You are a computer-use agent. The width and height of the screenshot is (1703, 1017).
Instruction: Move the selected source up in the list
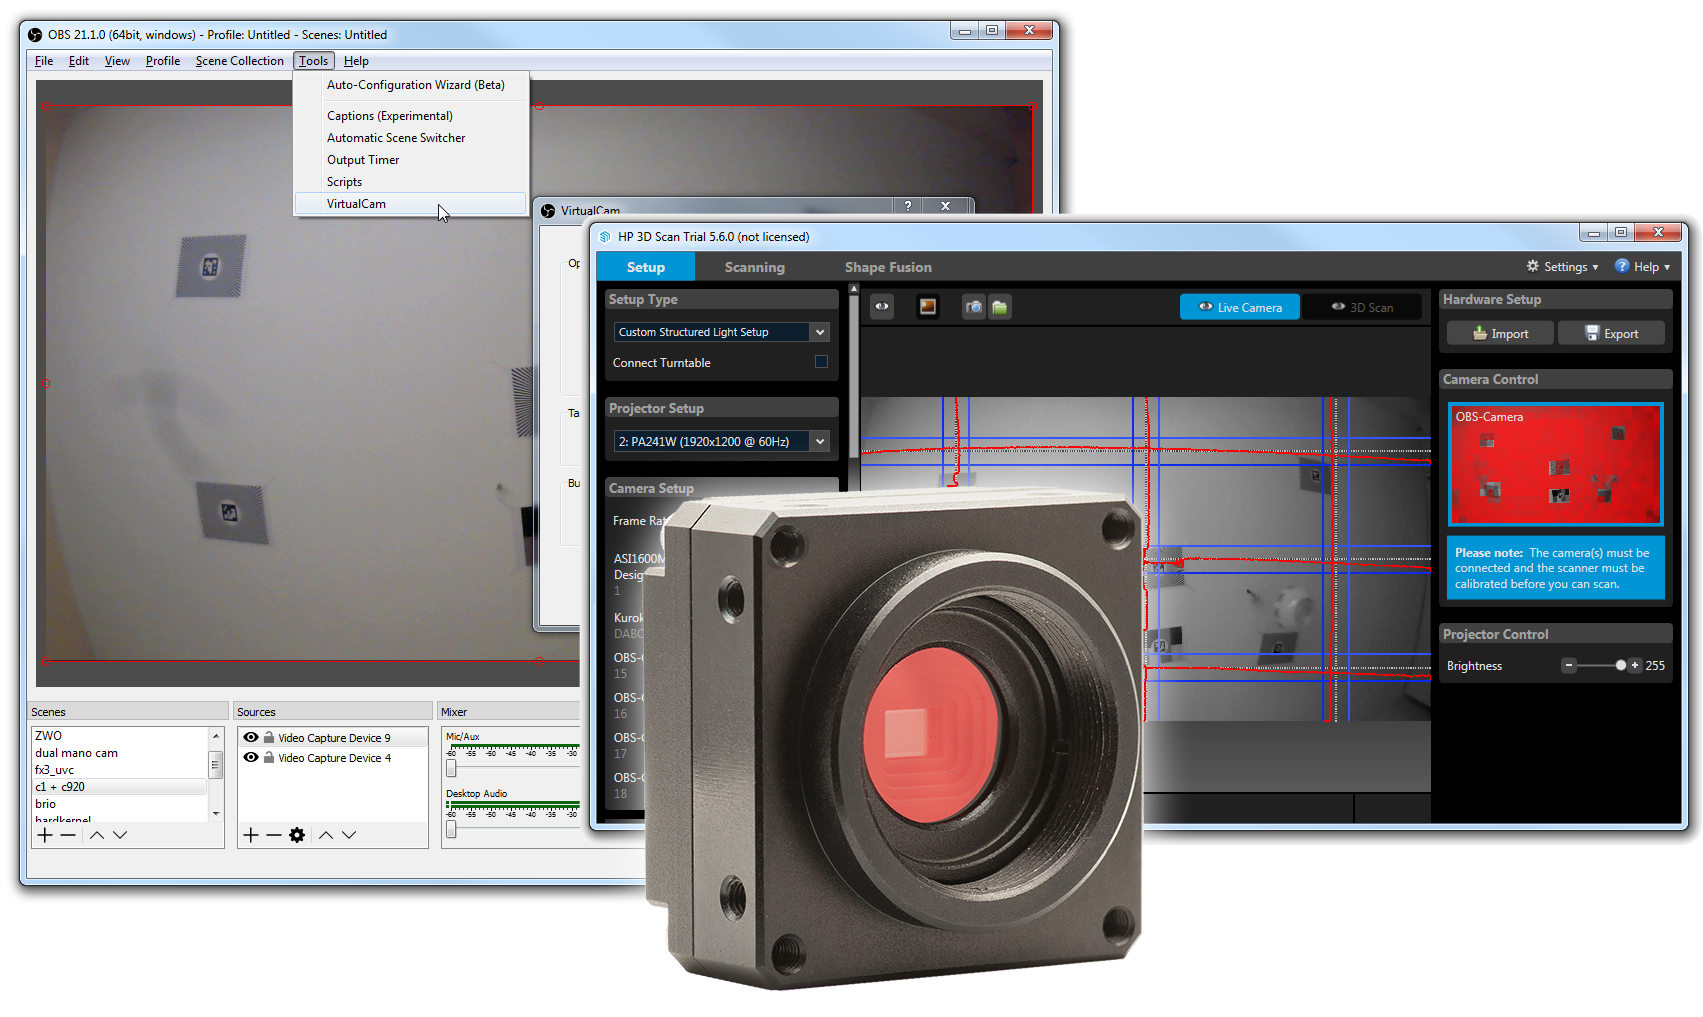pos(326,835)
